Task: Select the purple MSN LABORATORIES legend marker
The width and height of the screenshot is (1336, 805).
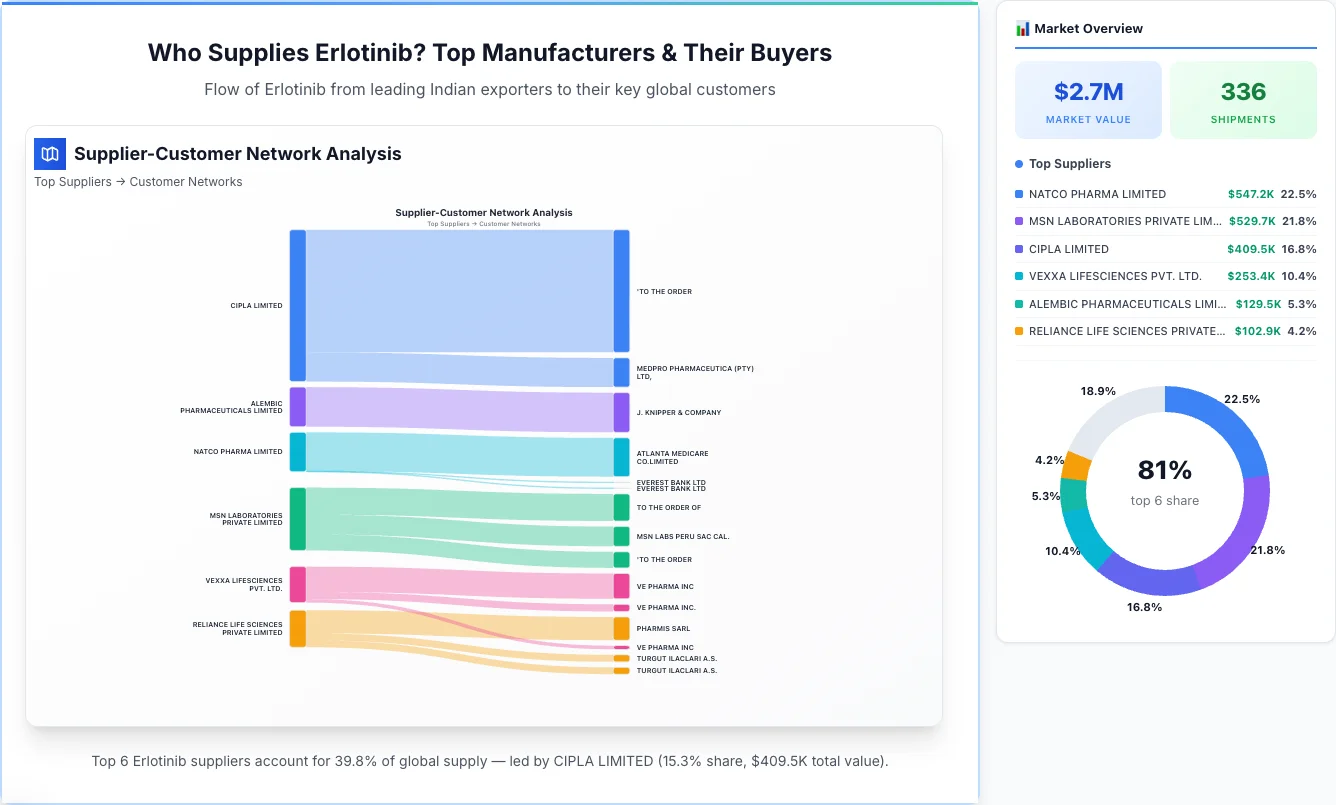Action: [1017, 221]
